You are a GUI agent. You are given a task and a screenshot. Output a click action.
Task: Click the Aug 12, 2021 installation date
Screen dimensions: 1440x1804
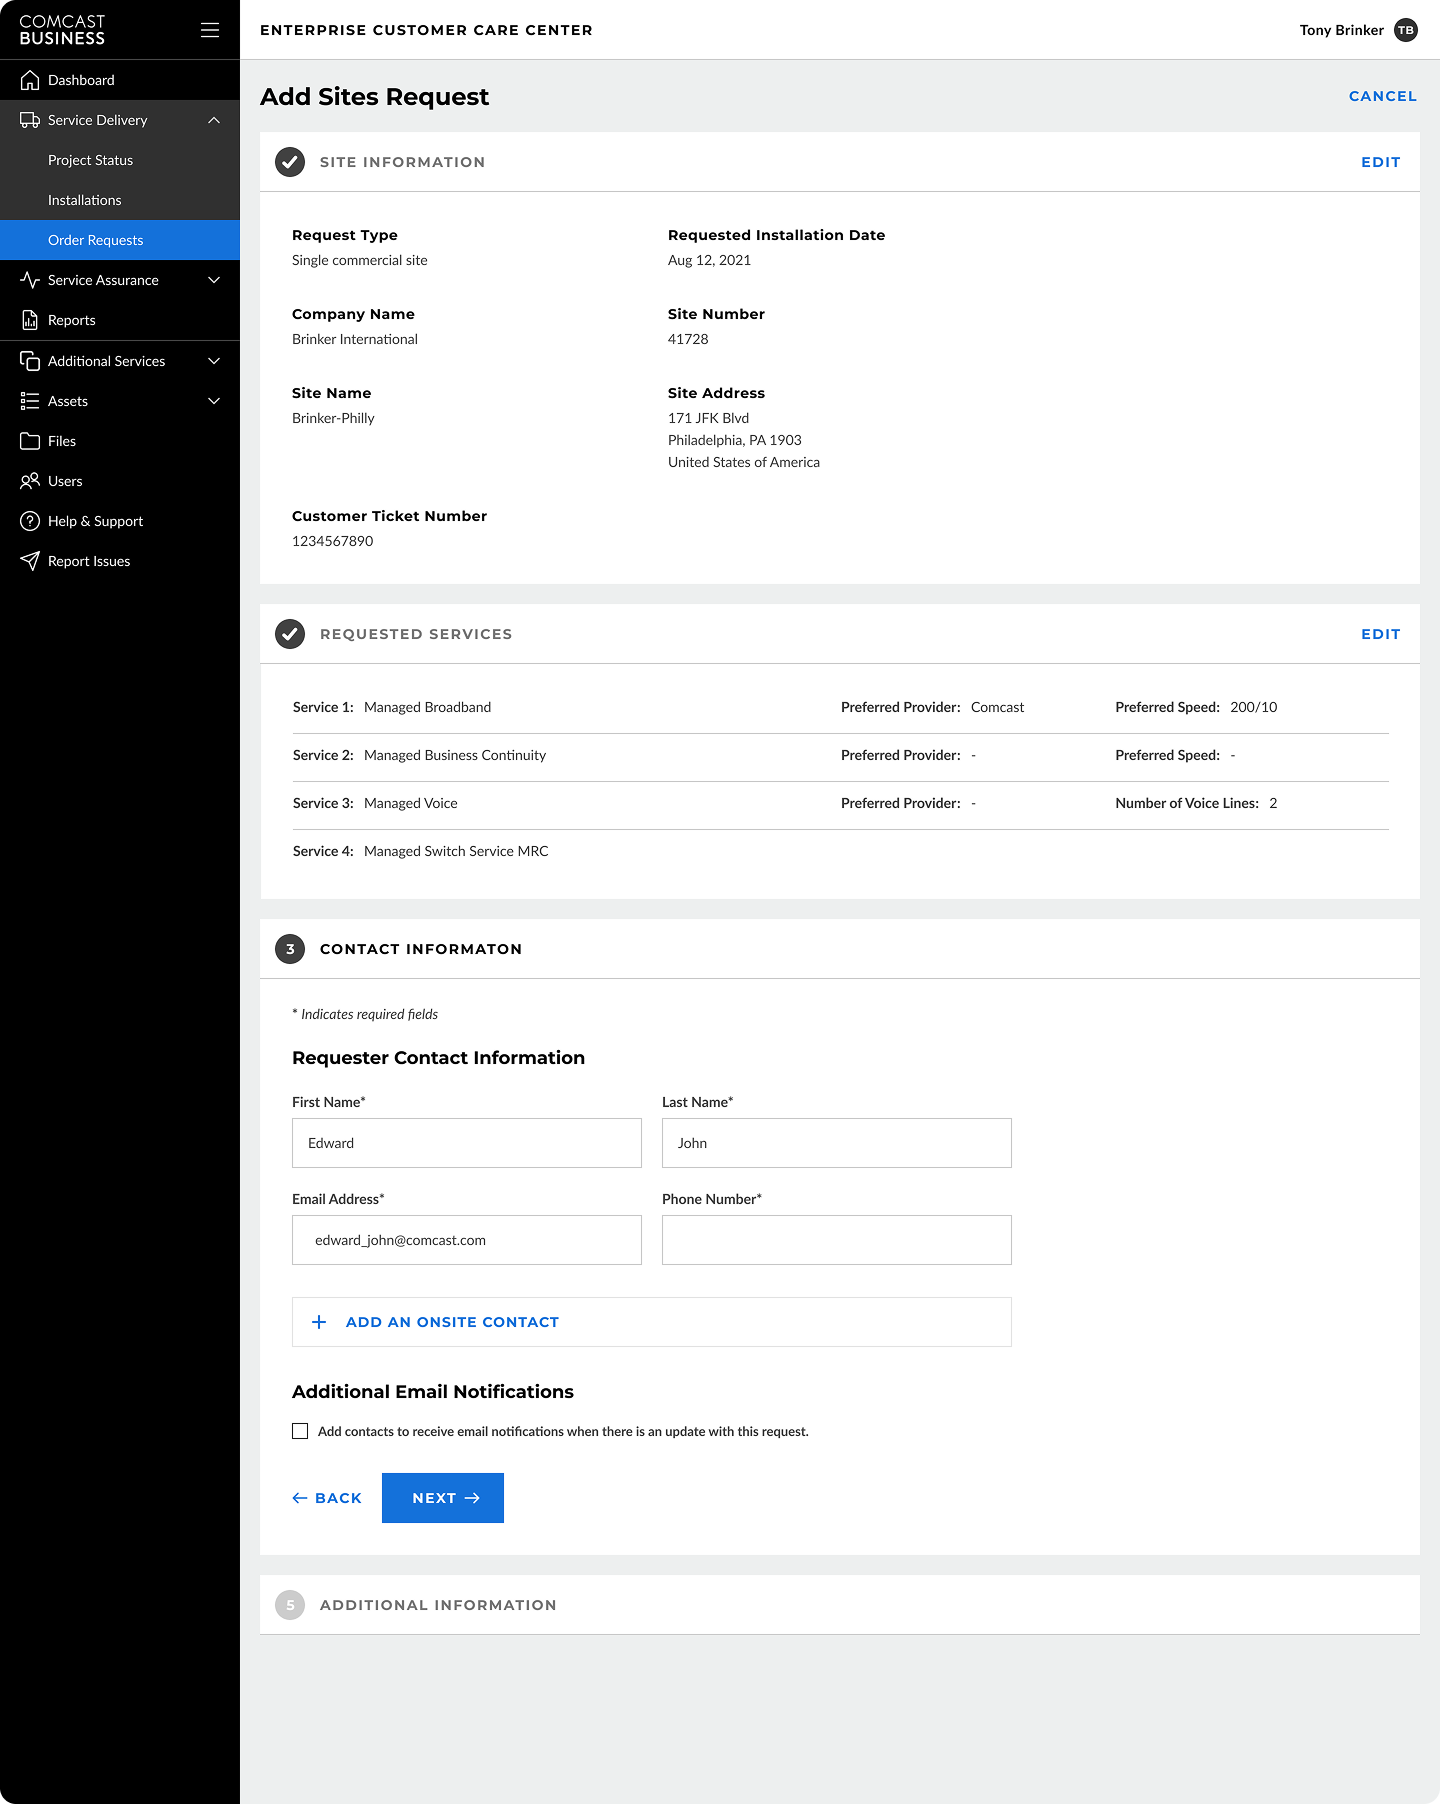coord(709,260)
